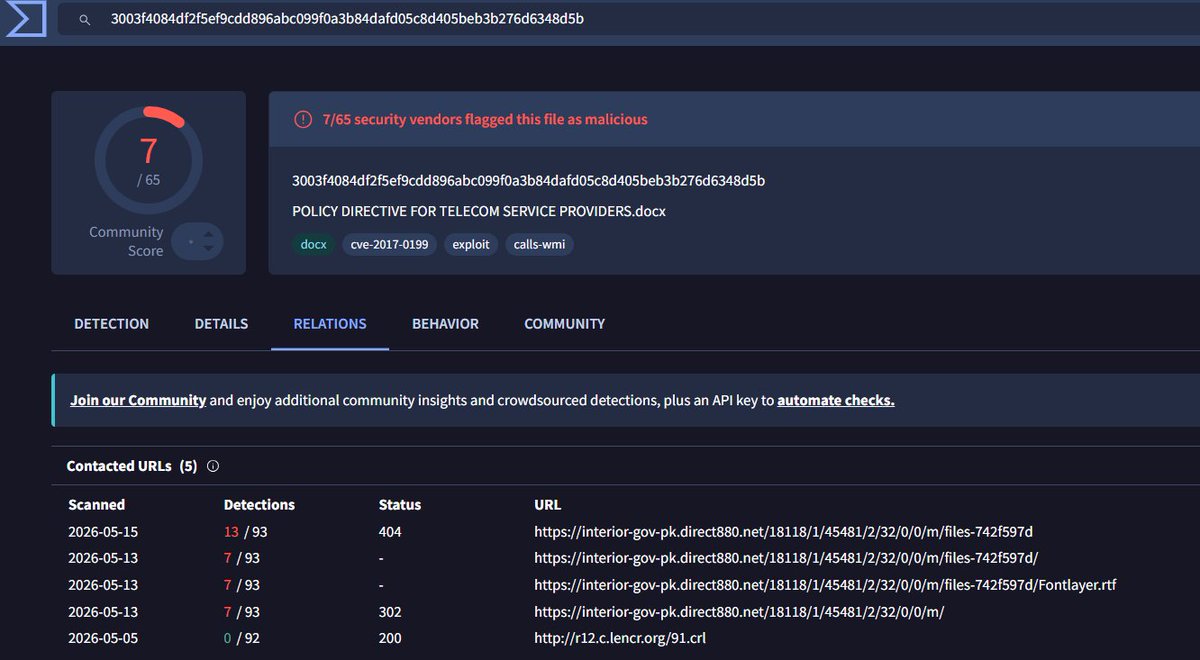1200x660 pixels.
Task: Select the cve-2017-0199 tag
Action: [x=389, y=244]
